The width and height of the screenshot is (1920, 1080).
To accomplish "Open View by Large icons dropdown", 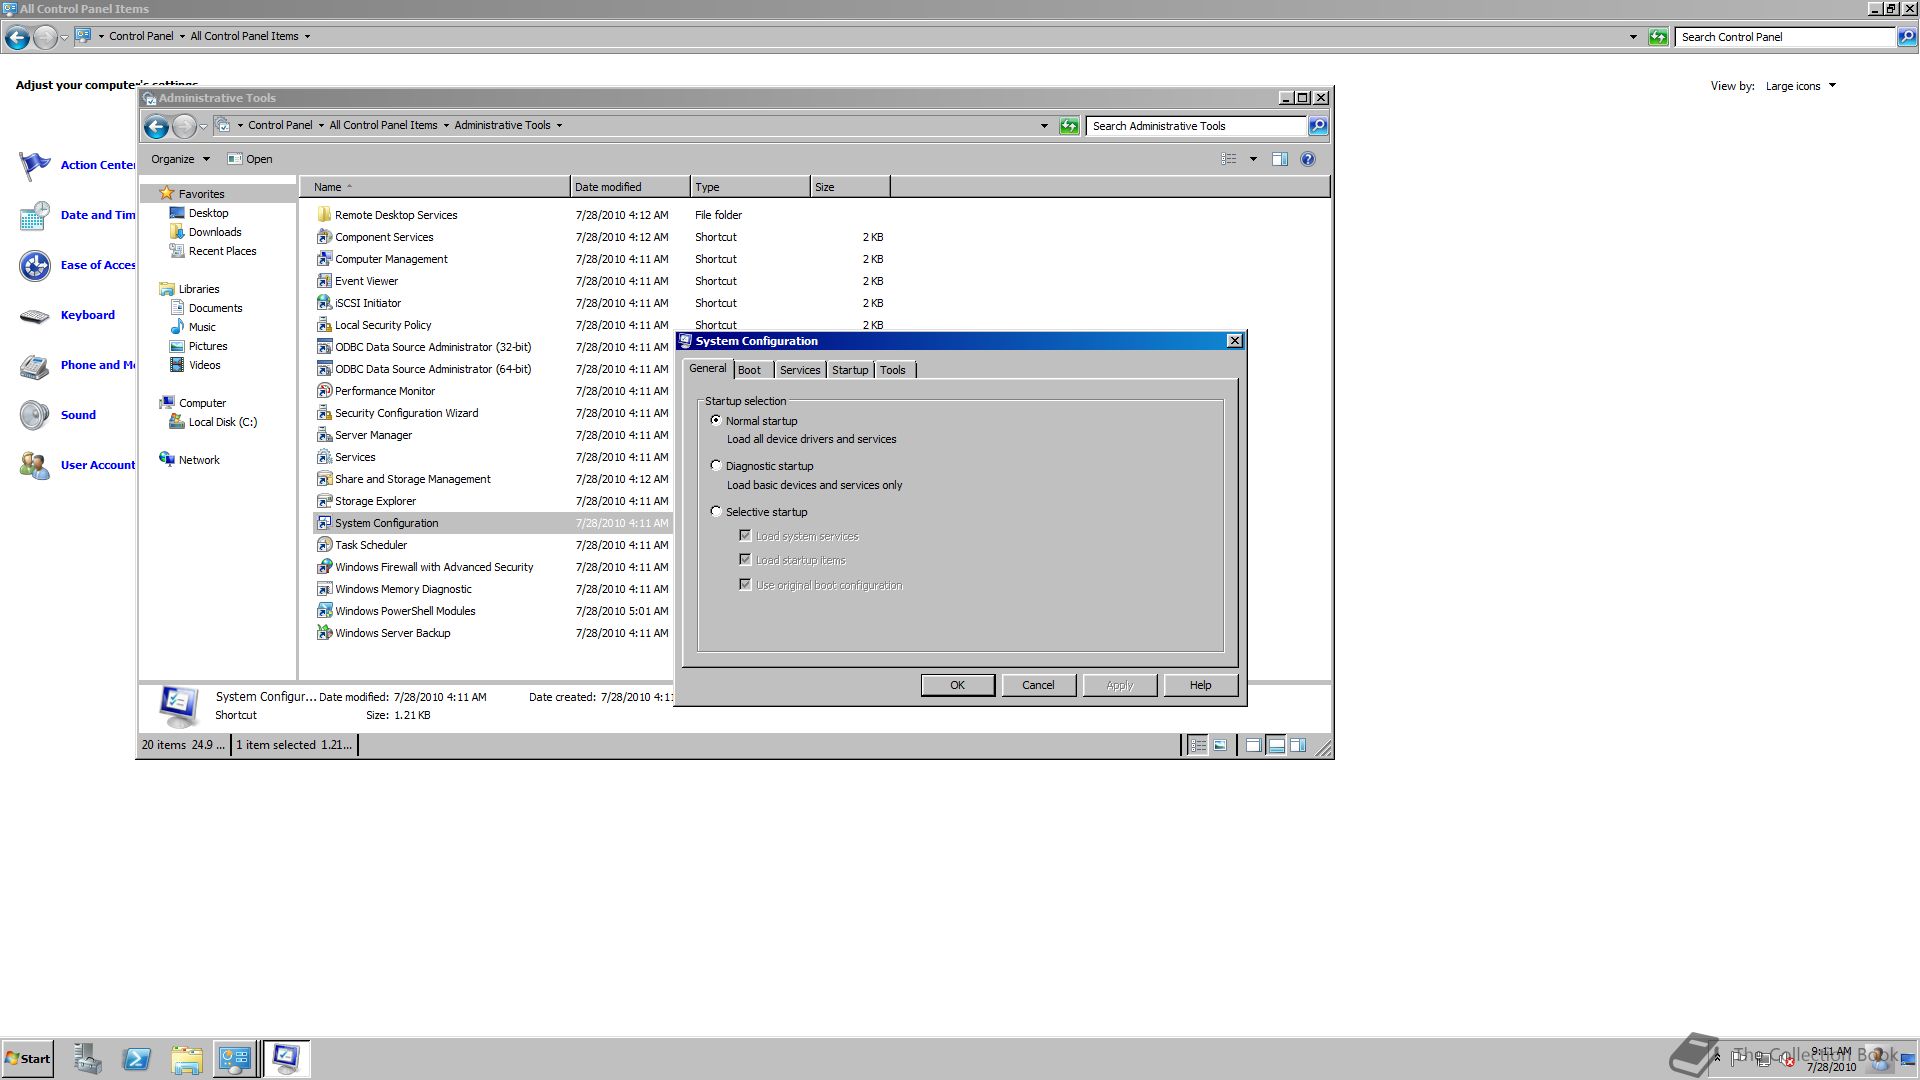I will [1801, 86].
